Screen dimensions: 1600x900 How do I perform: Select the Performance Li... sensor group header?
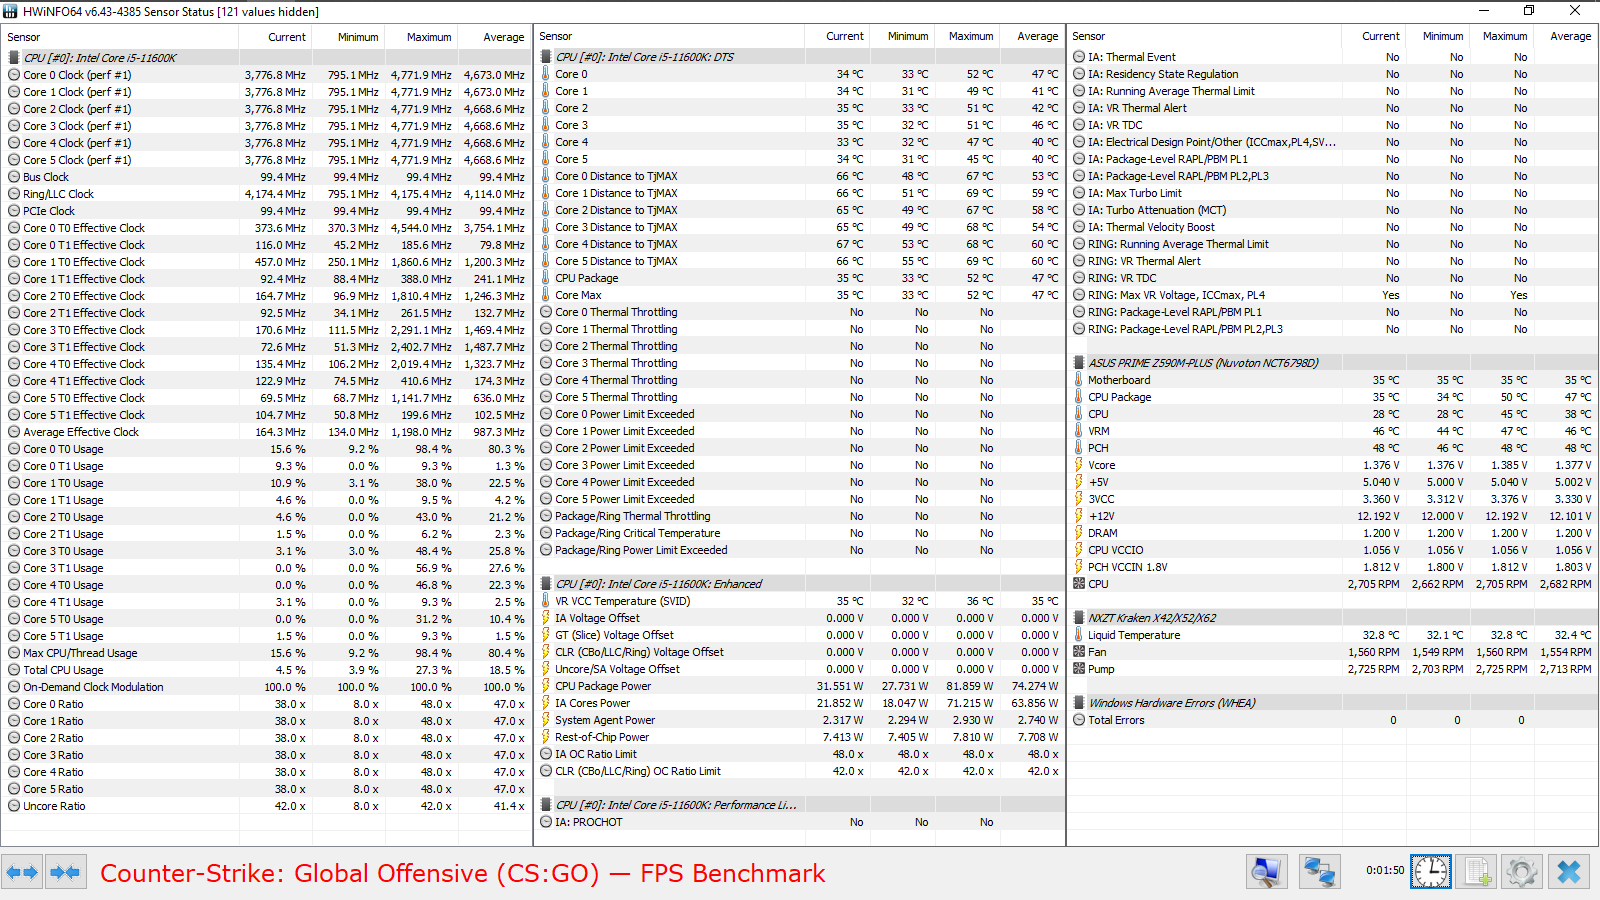[800, 805]
